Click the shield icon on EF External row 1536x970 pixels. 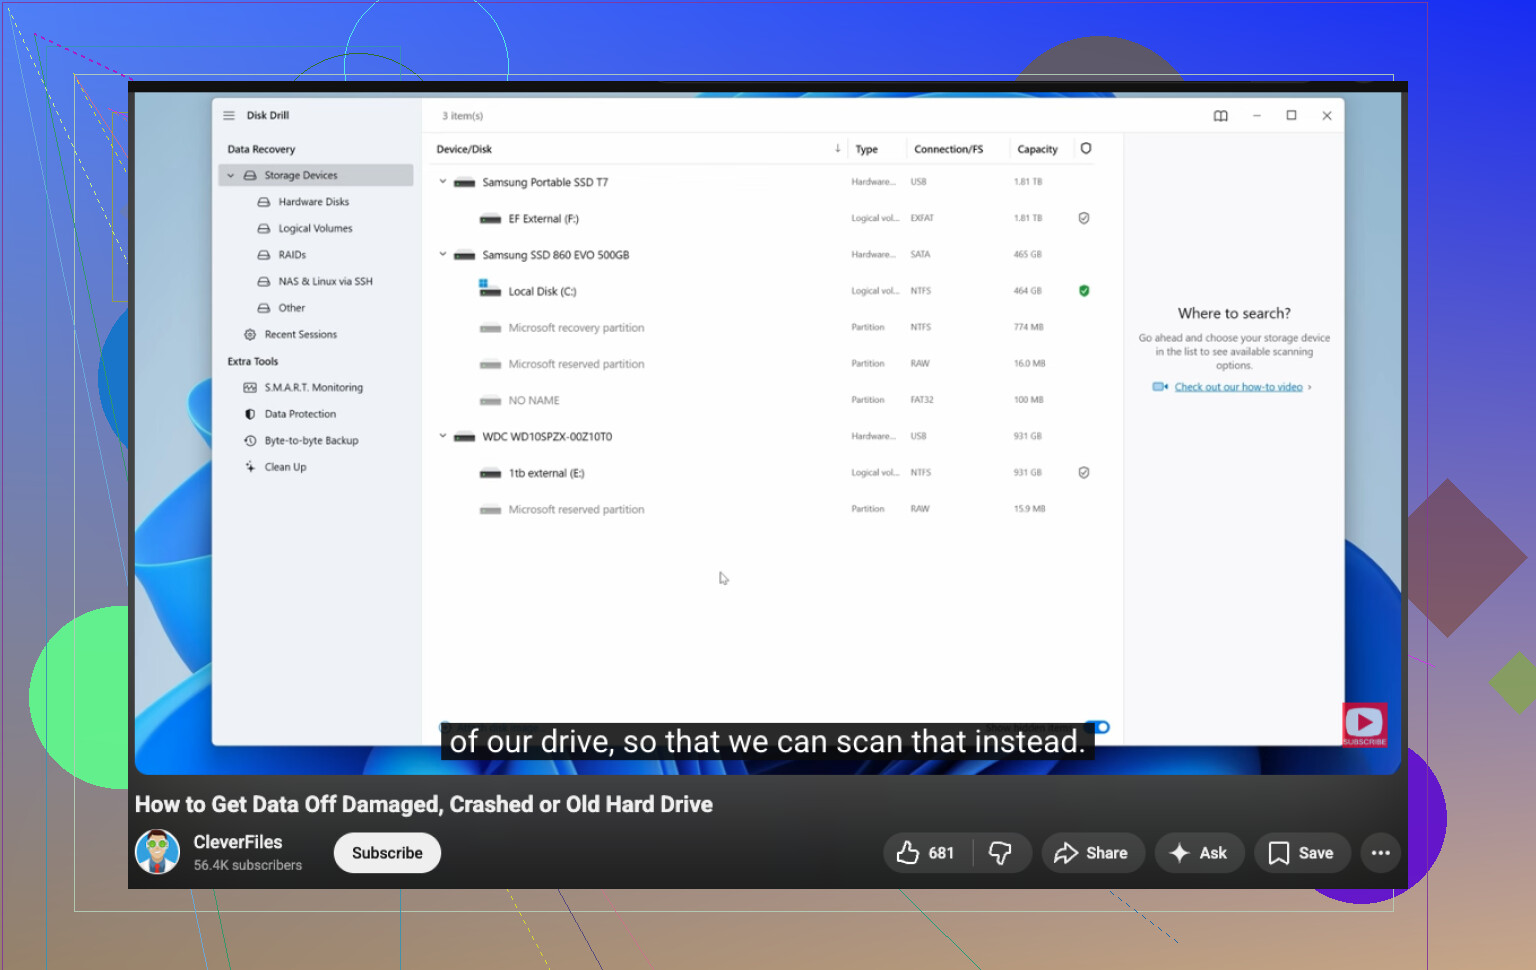1084,218
